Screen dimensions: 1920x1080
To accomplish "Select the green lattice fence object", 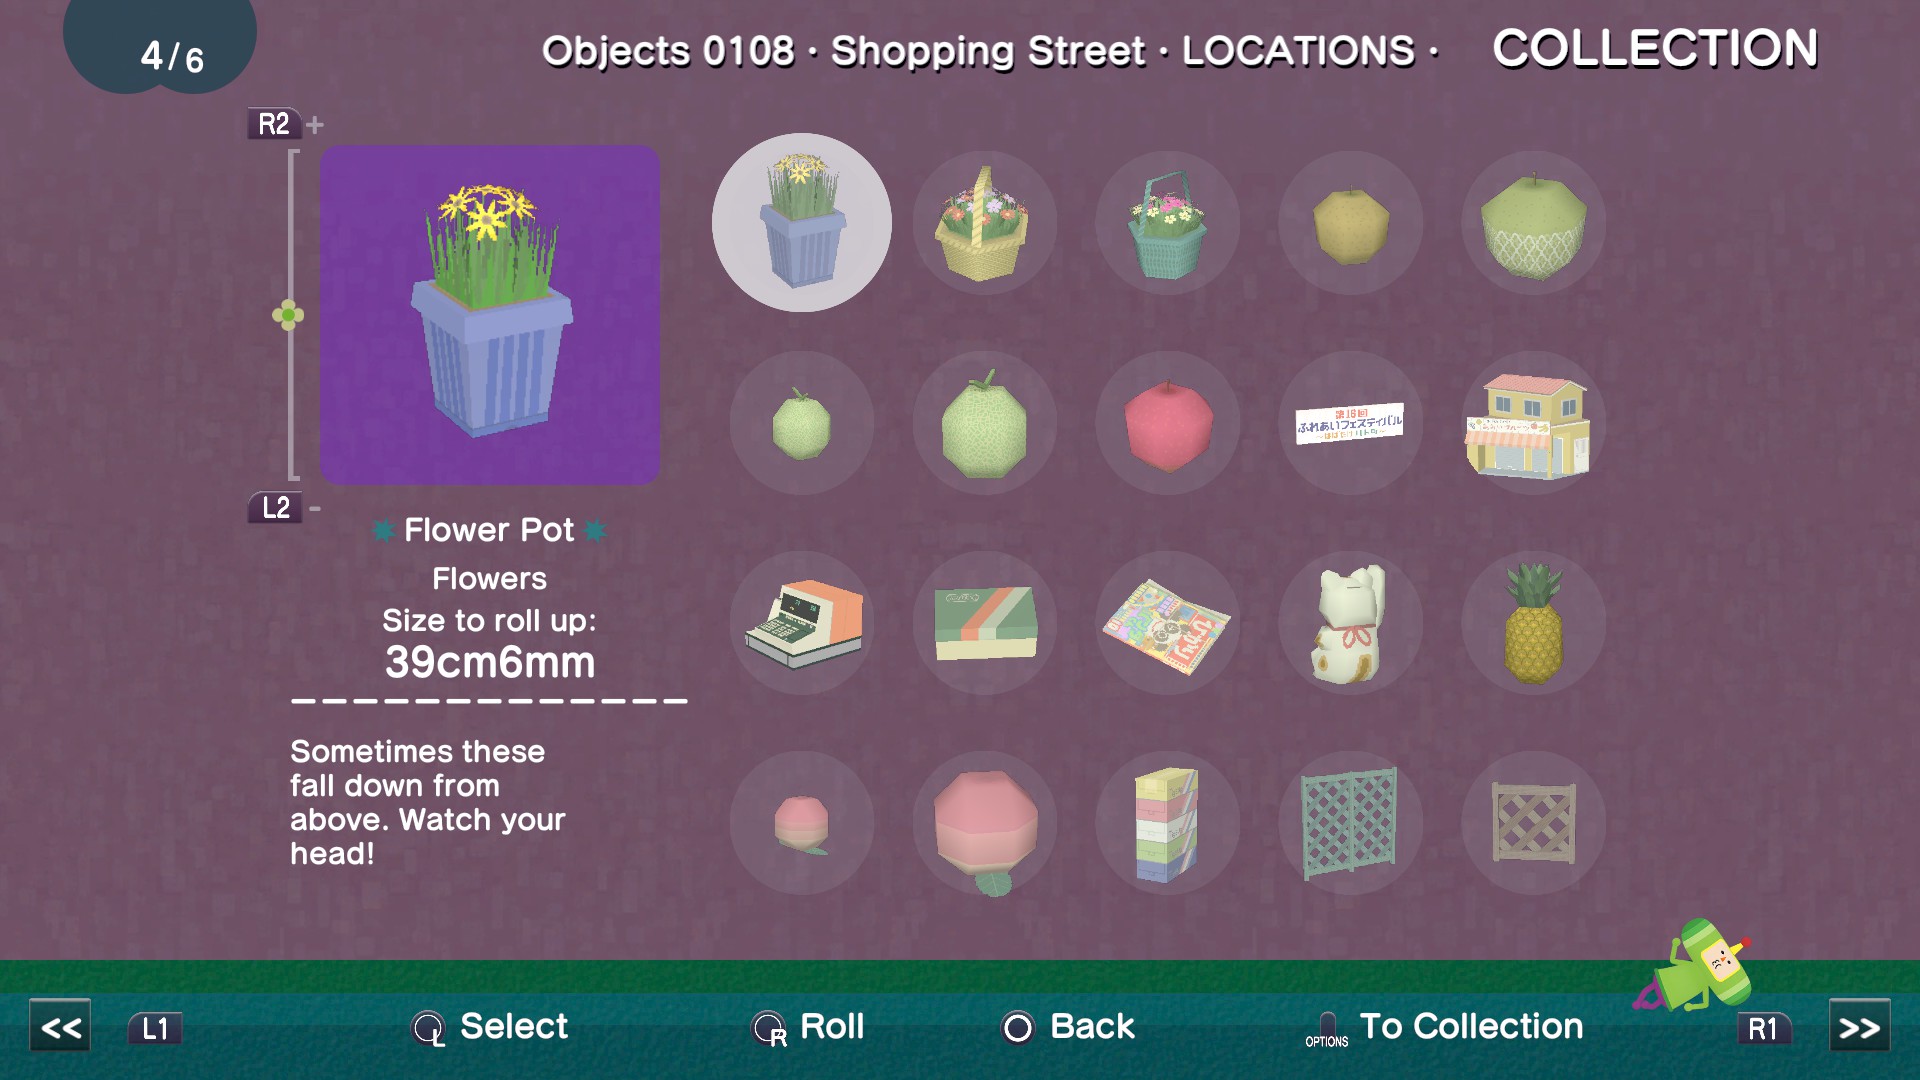I will pyautogui.click(x=1350, y=823).
